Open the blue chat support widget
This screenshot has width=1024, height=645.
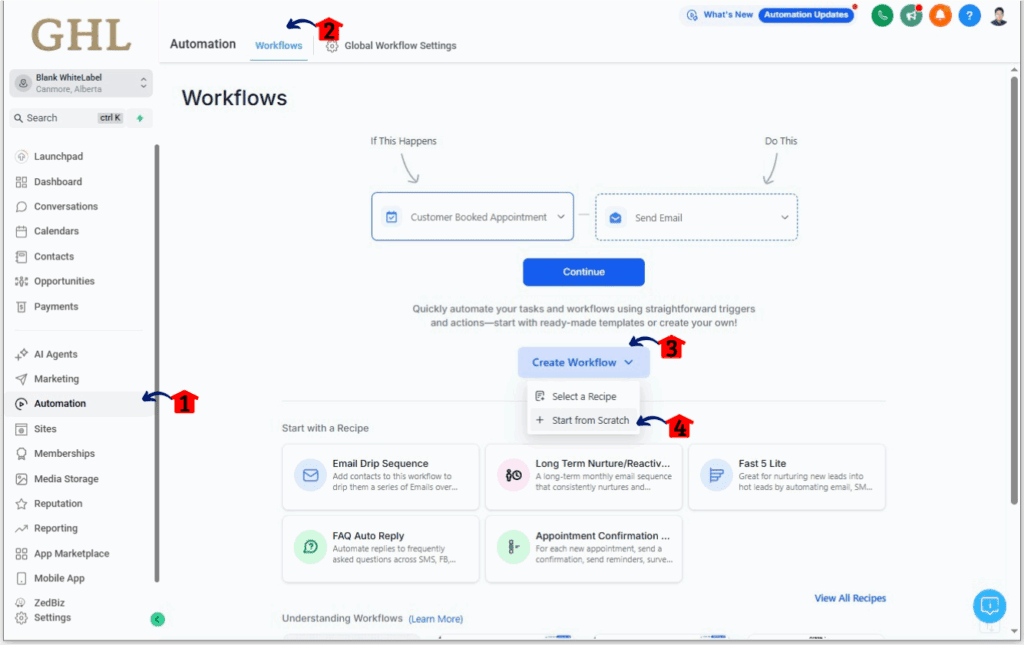[989, 606]
